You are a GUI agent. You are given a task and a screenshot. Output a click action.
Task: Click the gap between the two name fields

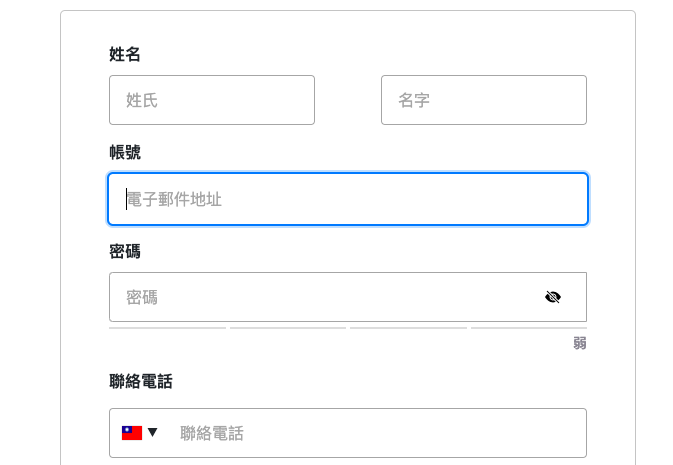[x=348, y=100]
